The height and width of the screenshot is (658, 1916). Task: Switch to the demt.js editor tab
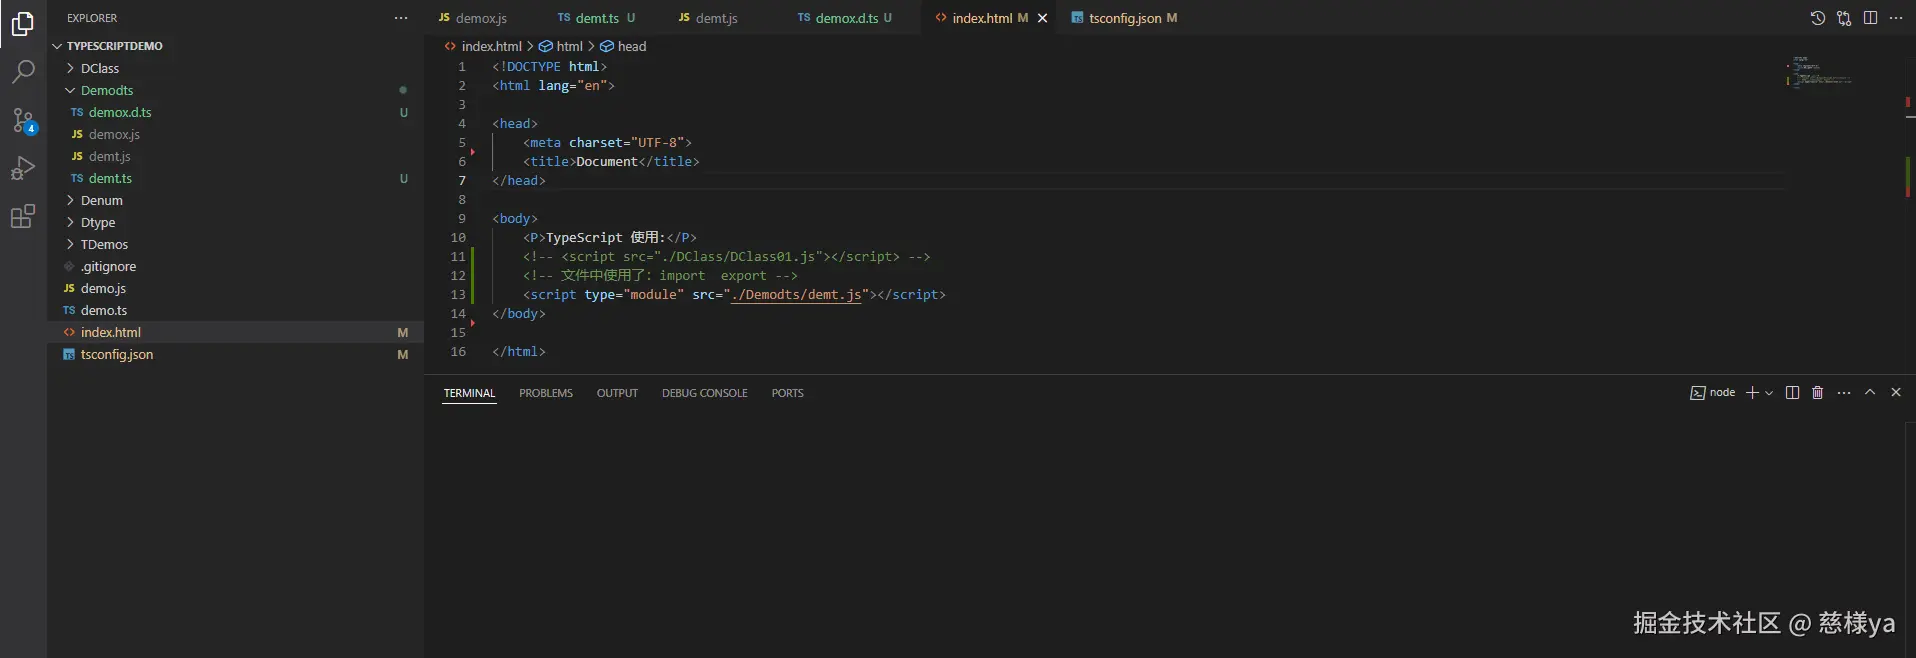point(724,18)
